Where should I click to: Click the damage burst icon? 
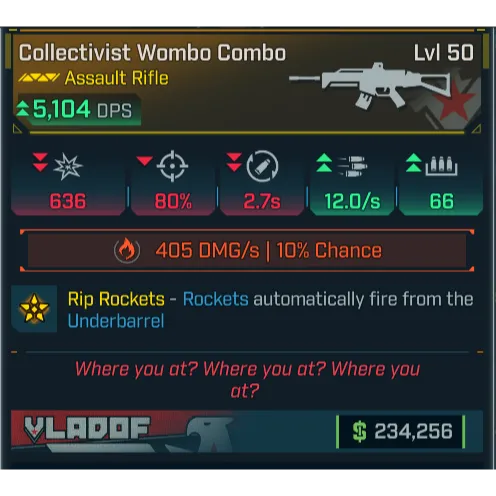click(x=68, y=167)
